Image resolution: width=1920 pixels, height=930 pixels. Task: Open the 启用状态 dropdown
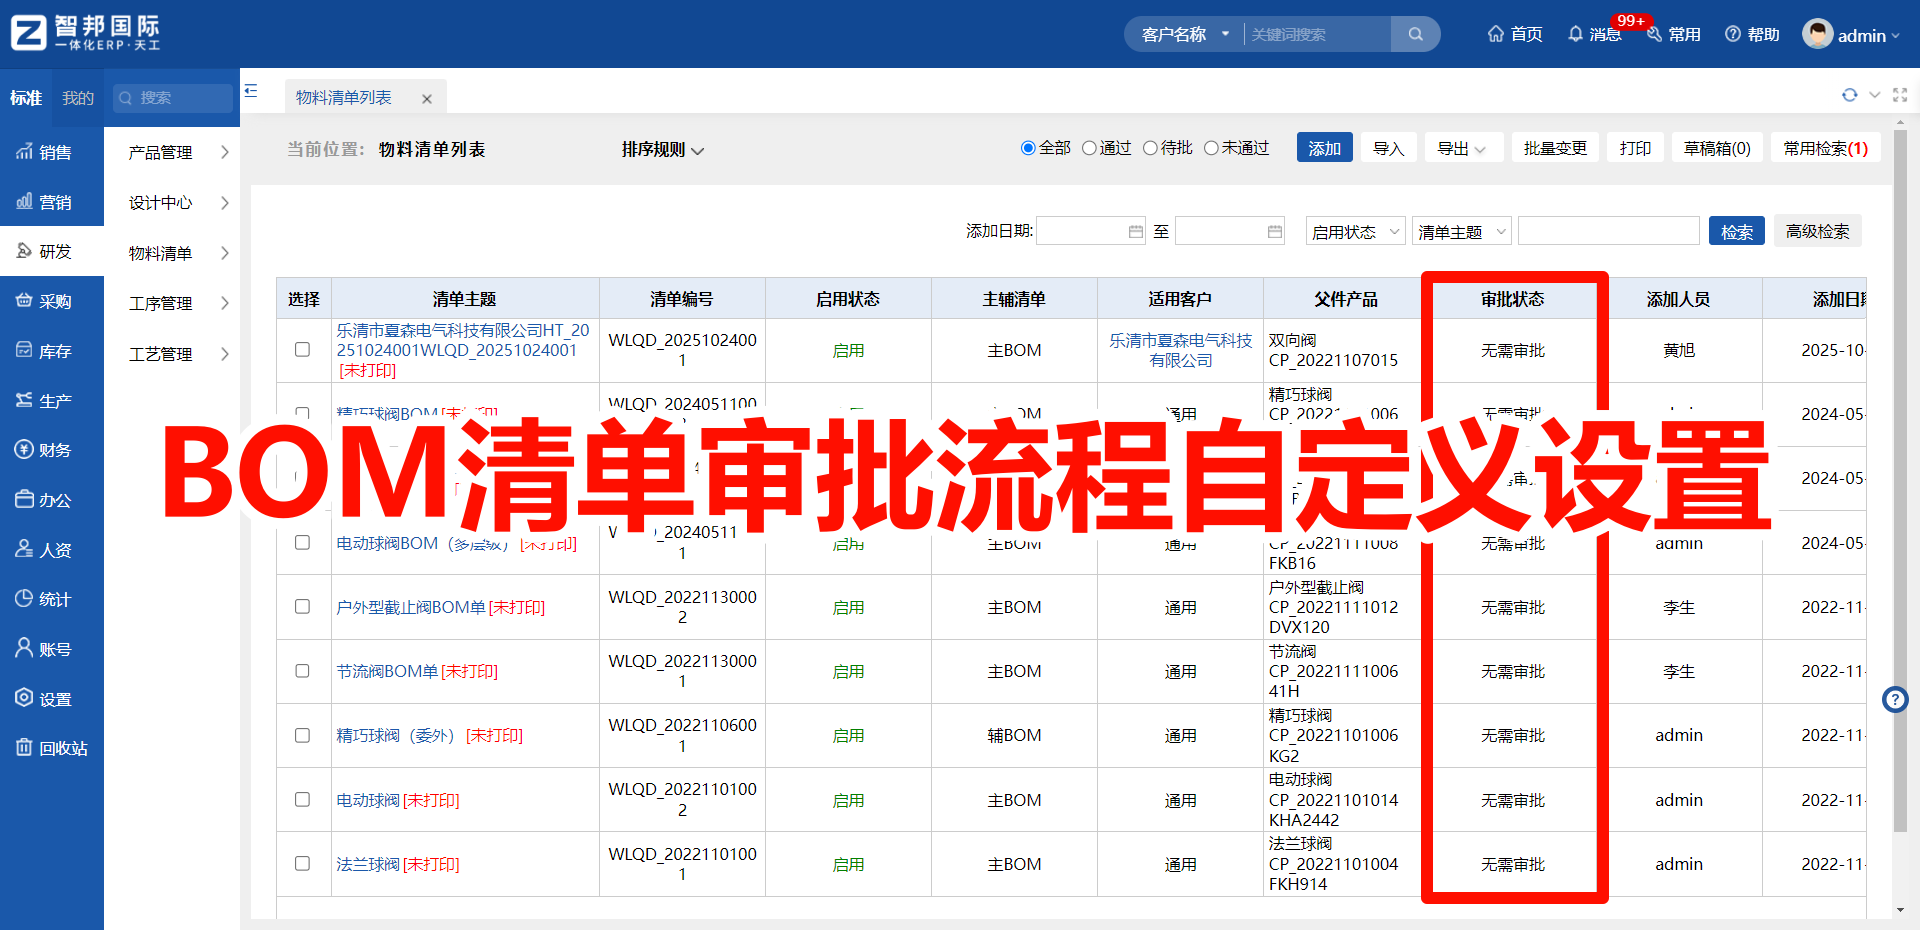click(1354, 231)
